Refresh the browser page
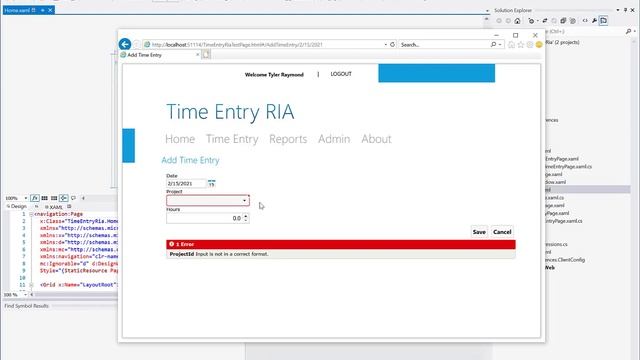Viewport: 640px width, 360px height. 392,44
